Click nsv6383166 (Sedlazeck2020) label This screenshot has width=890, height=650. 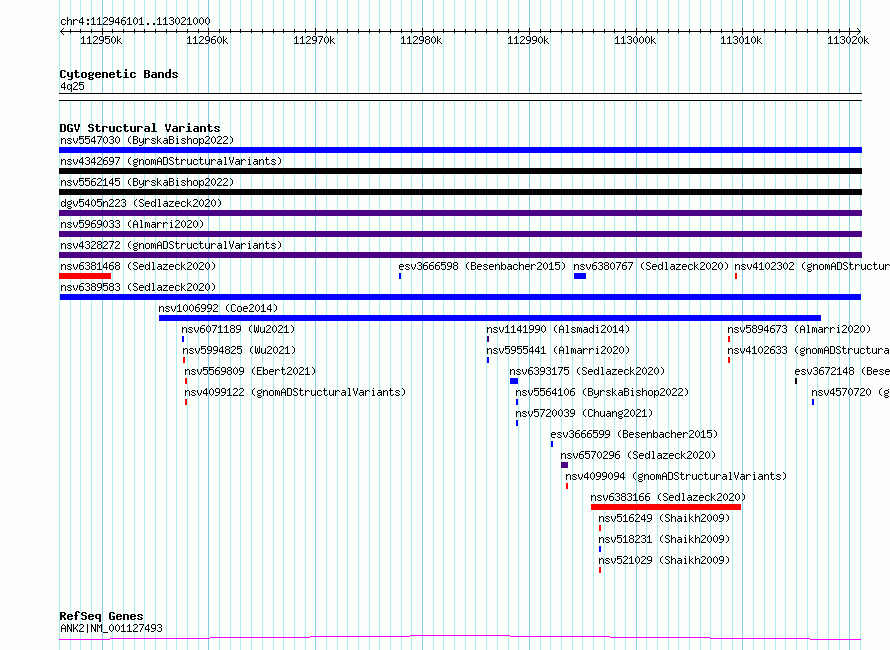pyautogui.click(x=668, y=497)
